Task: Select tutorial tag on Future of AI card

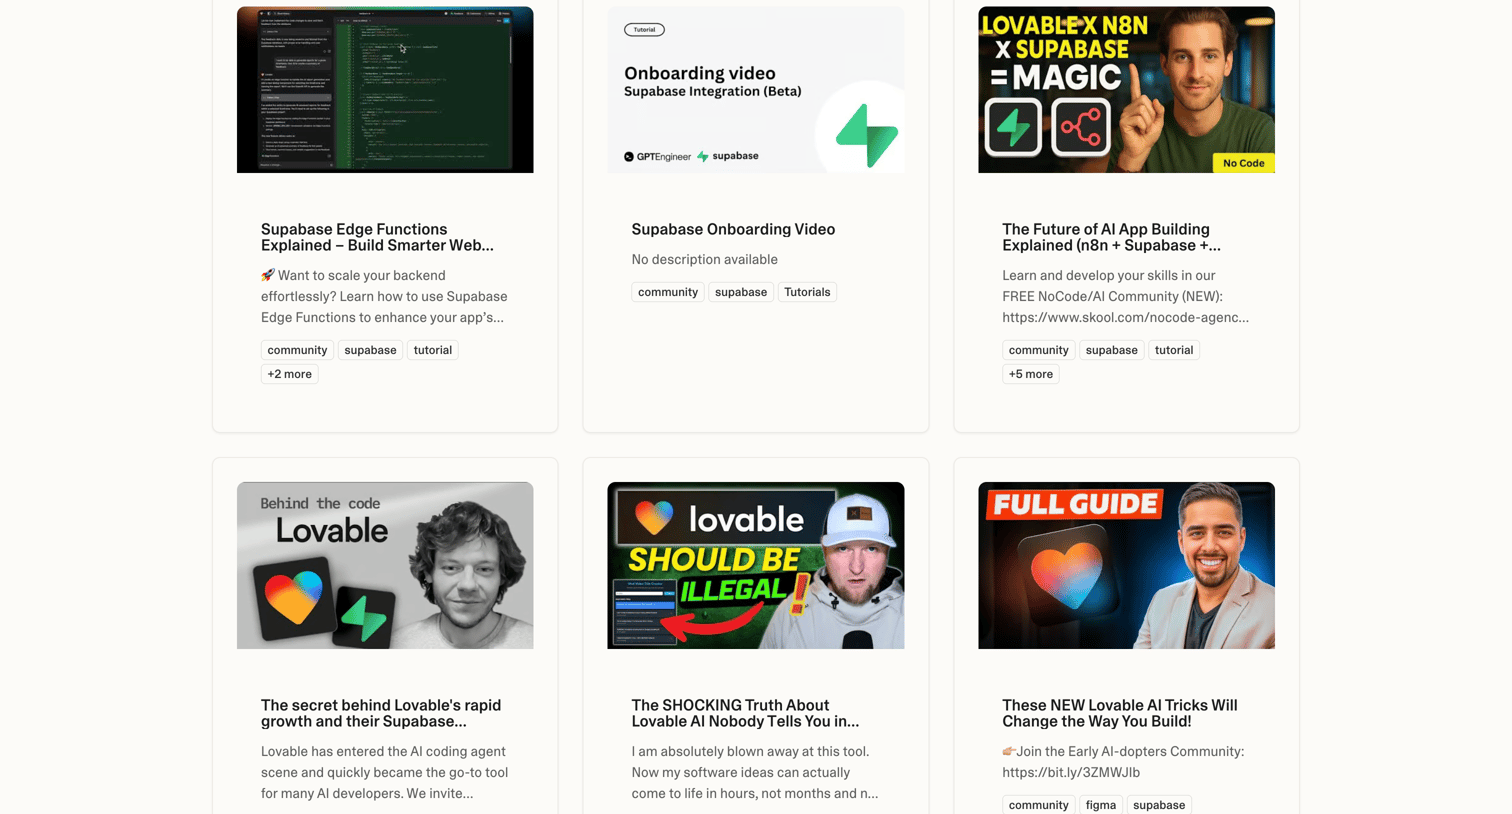Action: (1174, 350)
